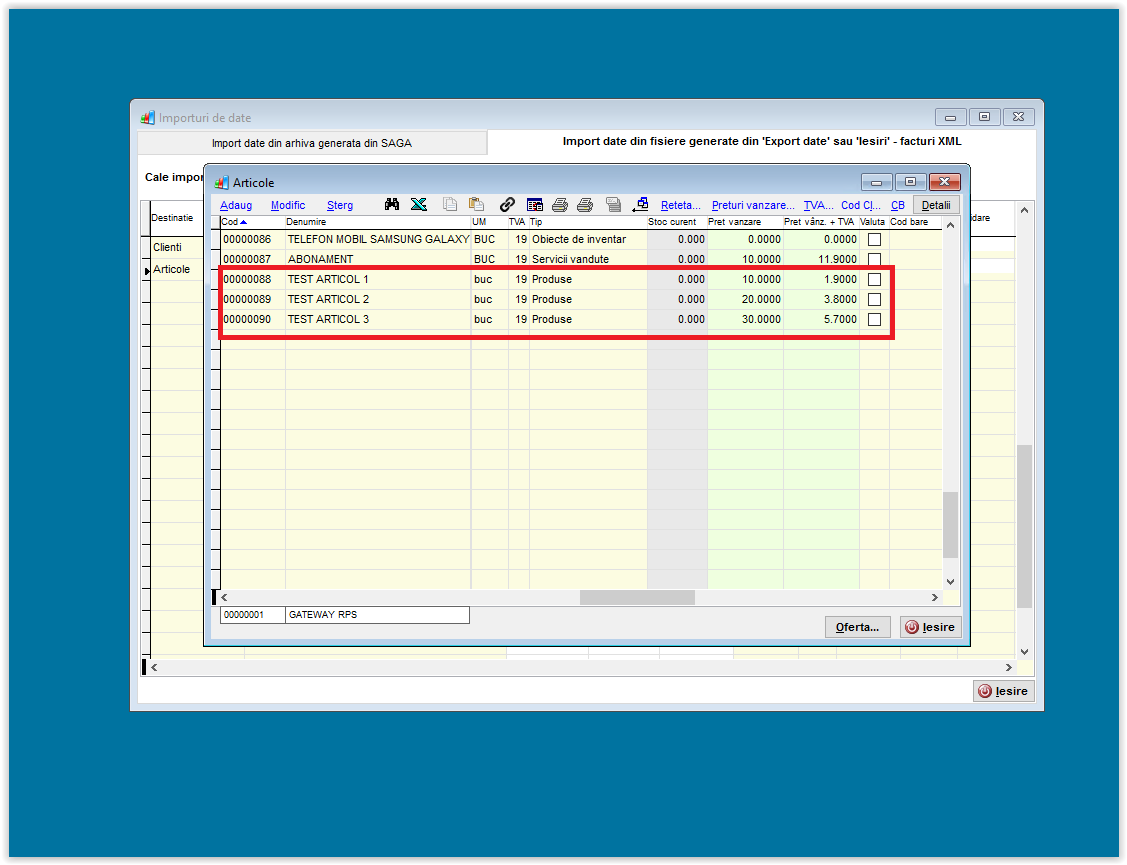Click Iesire button in Importuri de date window
This screenshot has height=865, width=1127.
pyautogui.click(x=1003, y=691)
